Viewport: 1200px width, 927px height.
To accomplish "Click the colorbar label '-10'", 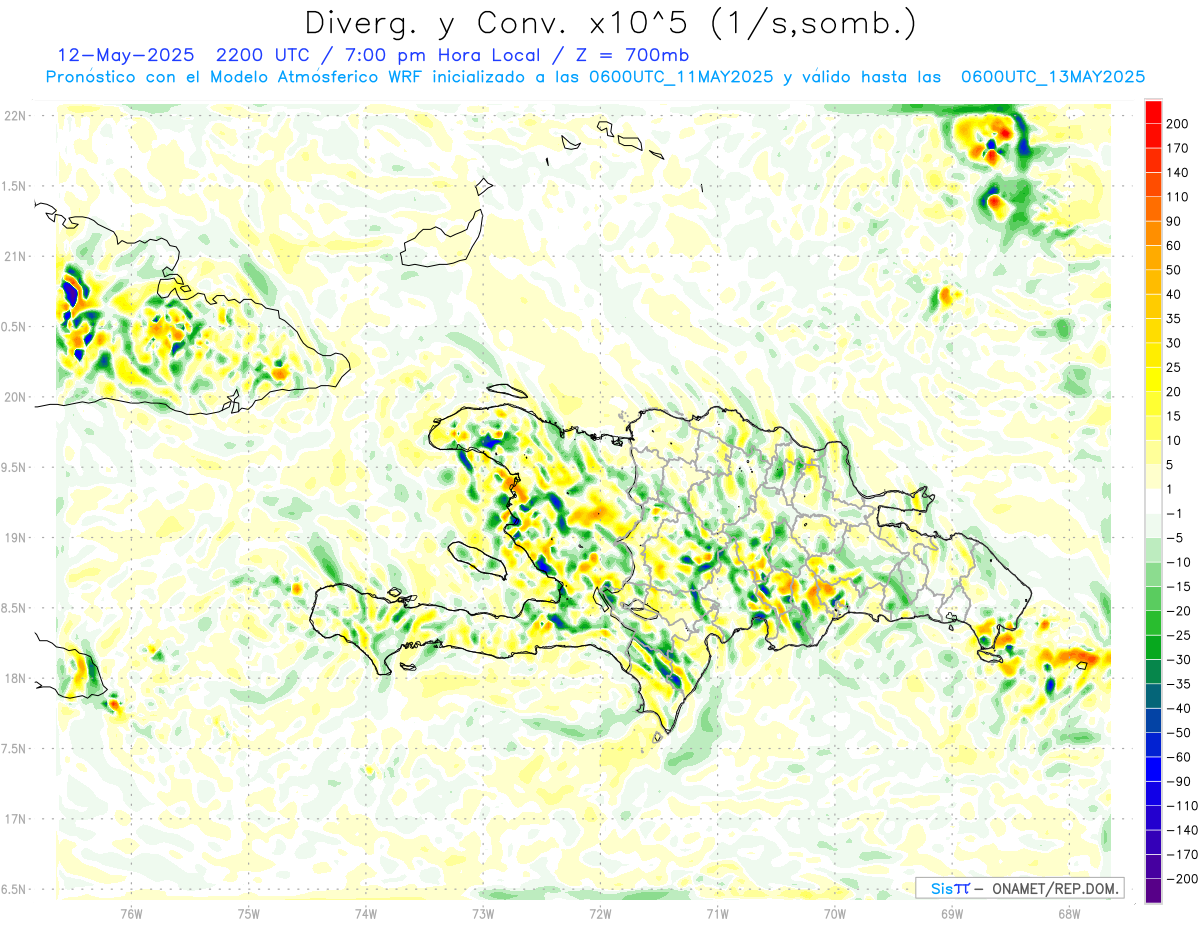I will (1177, 562).
